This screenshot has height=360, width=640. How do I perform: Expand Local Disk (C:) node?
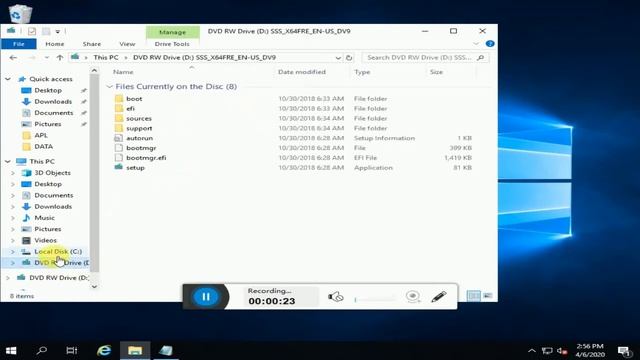point(13,251)
